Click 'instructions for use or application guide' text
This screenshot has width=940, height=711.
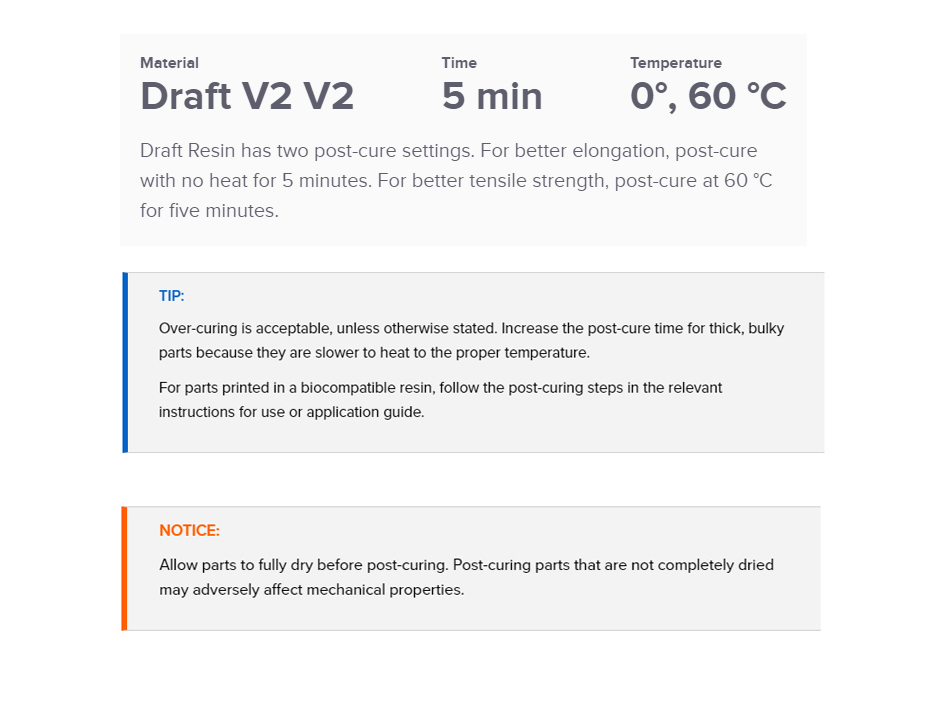(x=291, y=412)
